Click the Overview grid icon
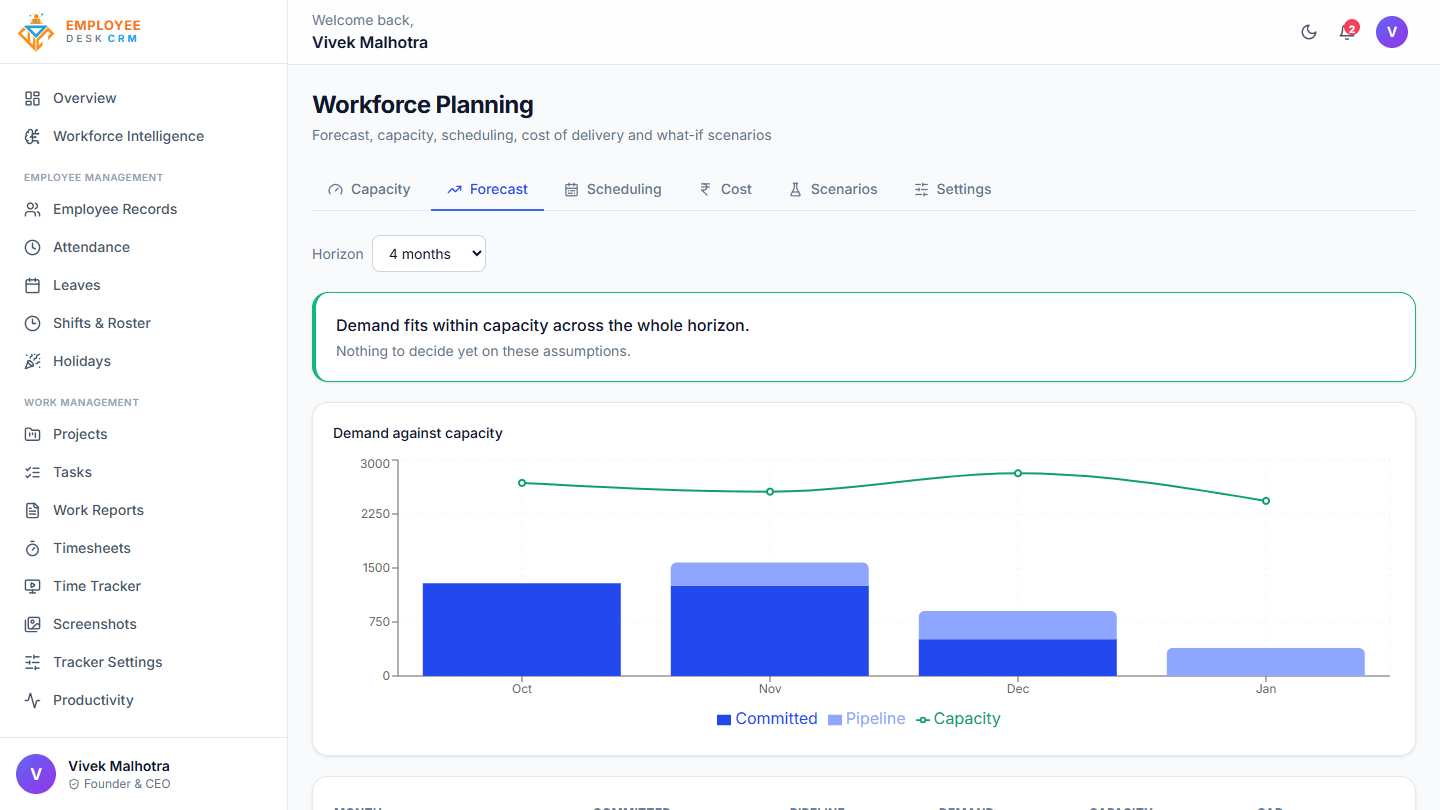The width and height of the screenshot is (1440, 810). (33, 98)
